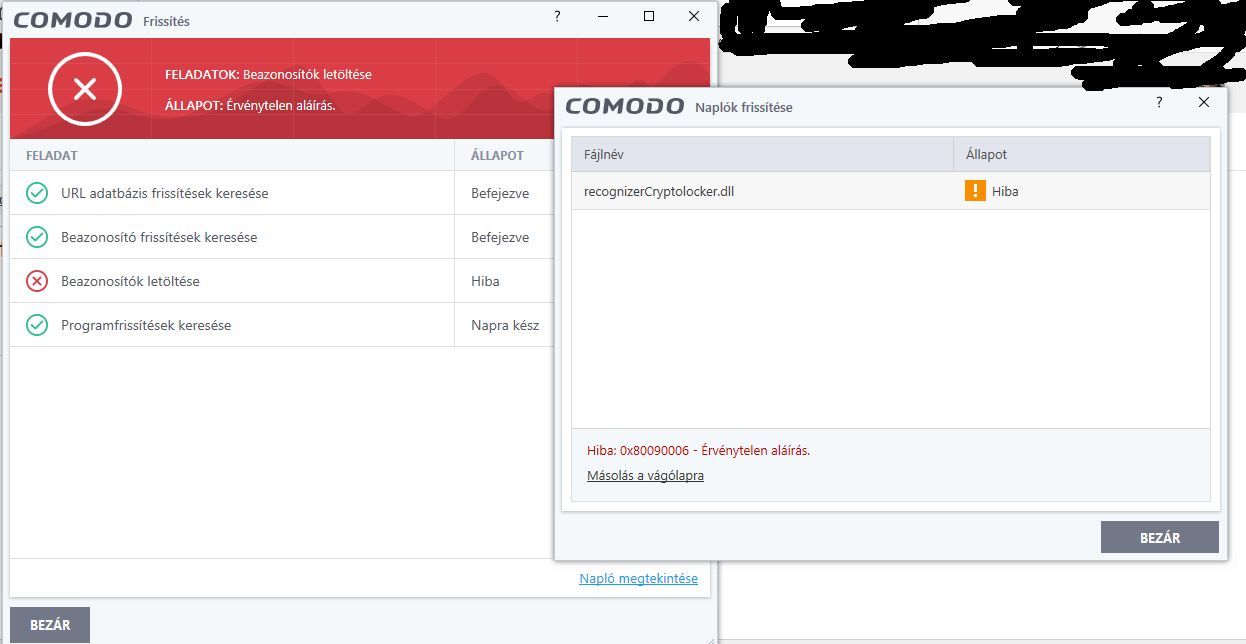
Task: Select the Hiba status text in file row
Action: (1005, 191)
